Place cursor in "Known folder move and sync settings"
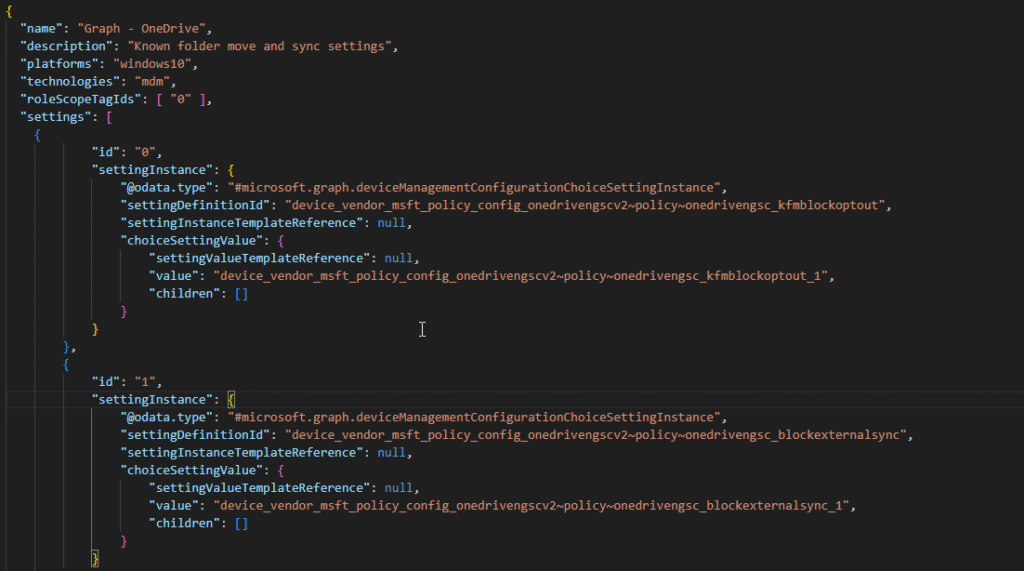This screenshot has height=571, width=1024. [257, 46]
